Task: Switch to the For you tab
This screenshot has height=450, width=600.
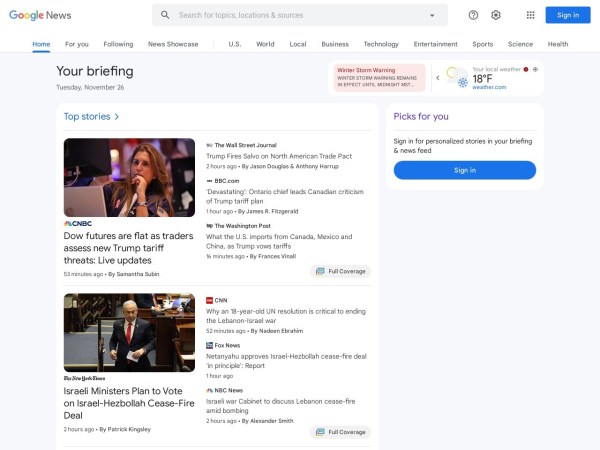Action: pyautogui.click(x=77, y=44)
